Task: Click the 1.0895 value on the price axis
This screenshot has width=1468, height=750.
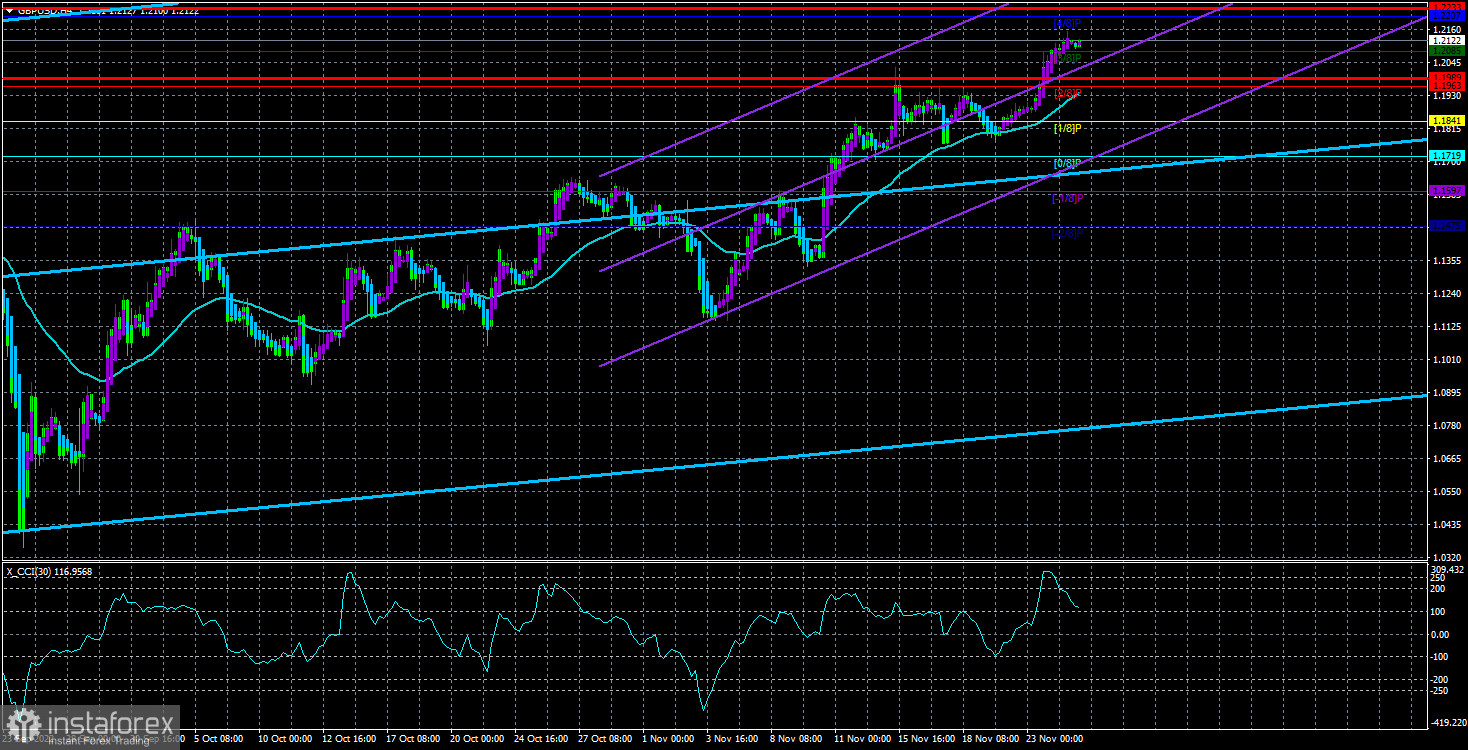Action: click(x=1445, y=393)
